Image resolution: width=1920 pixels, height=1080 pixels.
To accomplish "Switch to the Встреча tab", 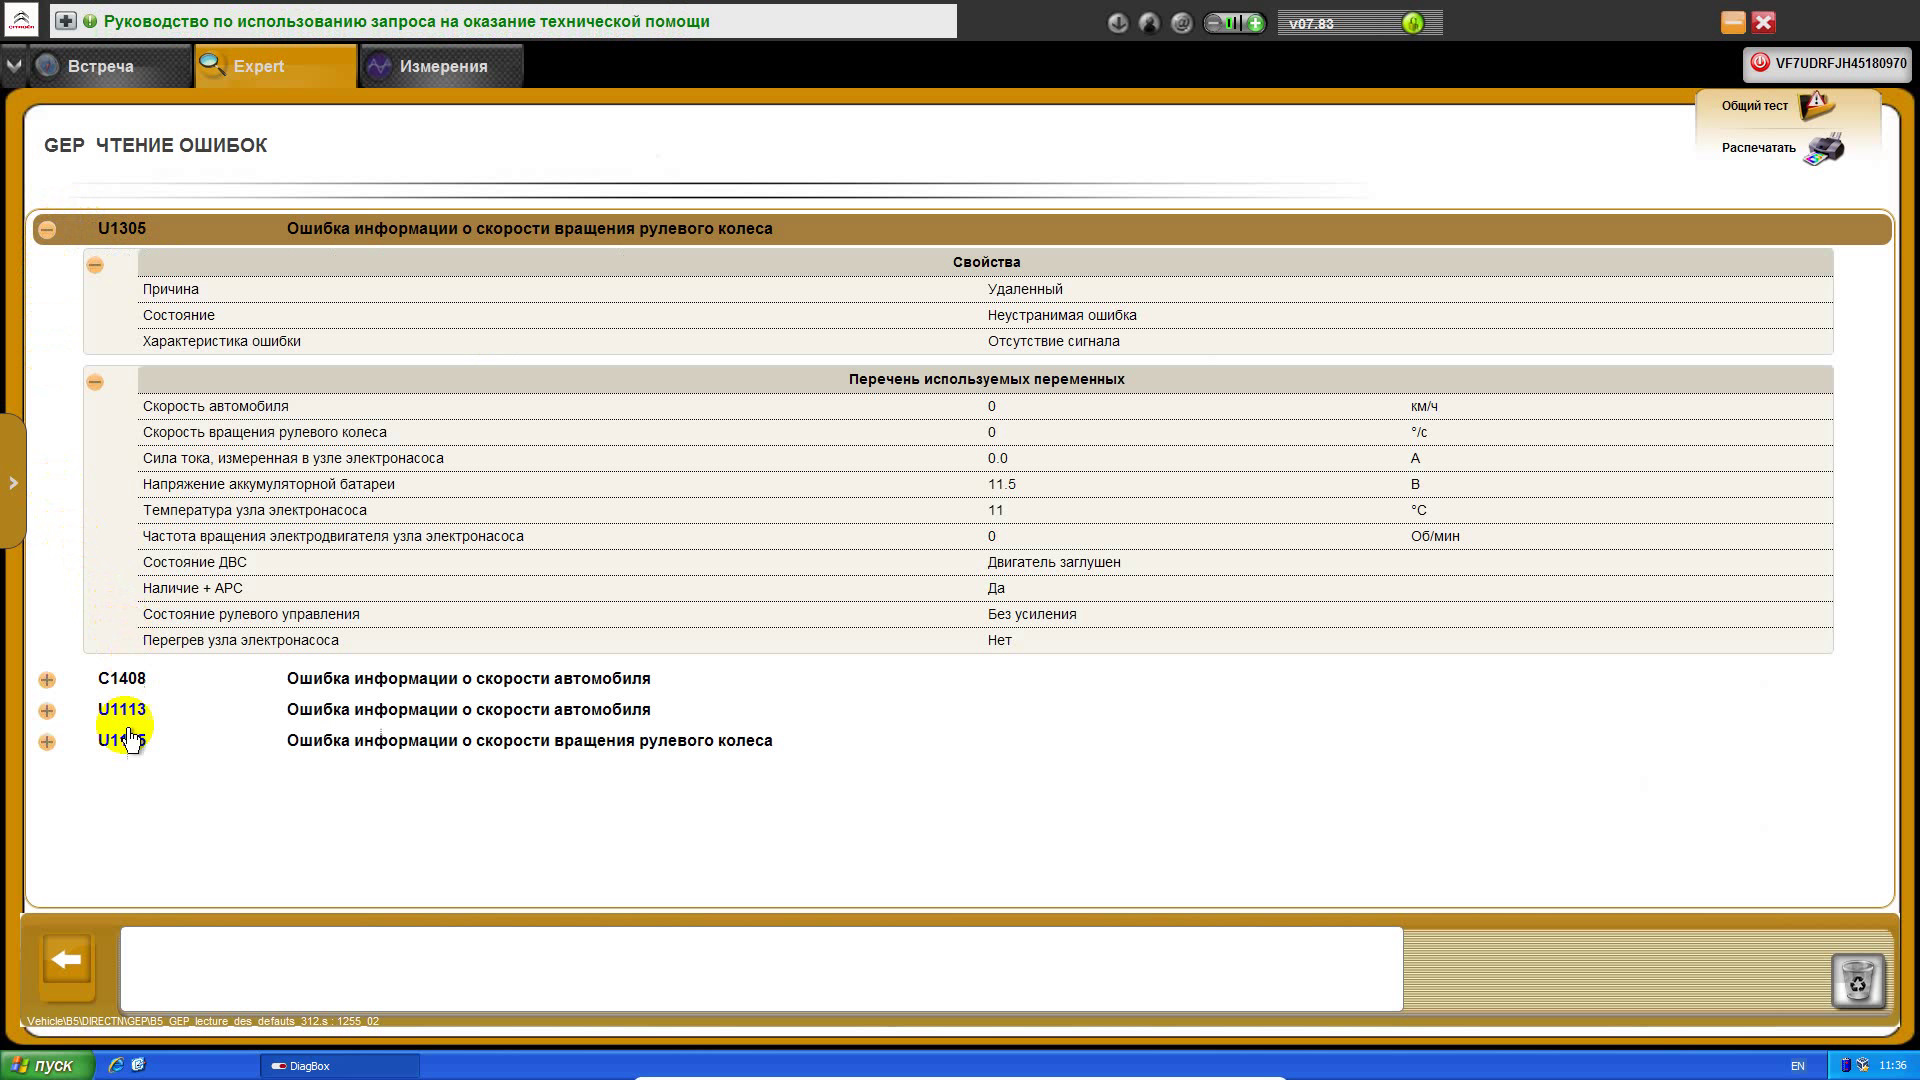I will pyautogui.click(x=110, y=66).
